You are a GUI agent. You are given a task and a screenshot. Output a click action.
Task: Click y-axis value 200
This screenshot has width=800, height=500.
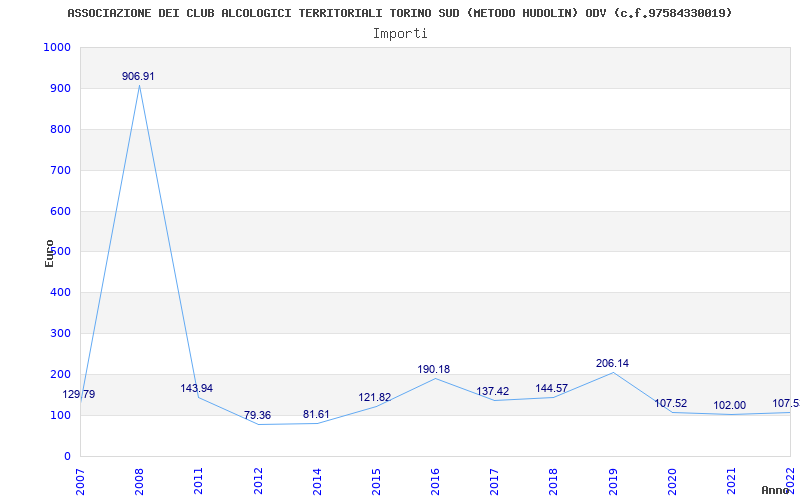pos(60,374)
